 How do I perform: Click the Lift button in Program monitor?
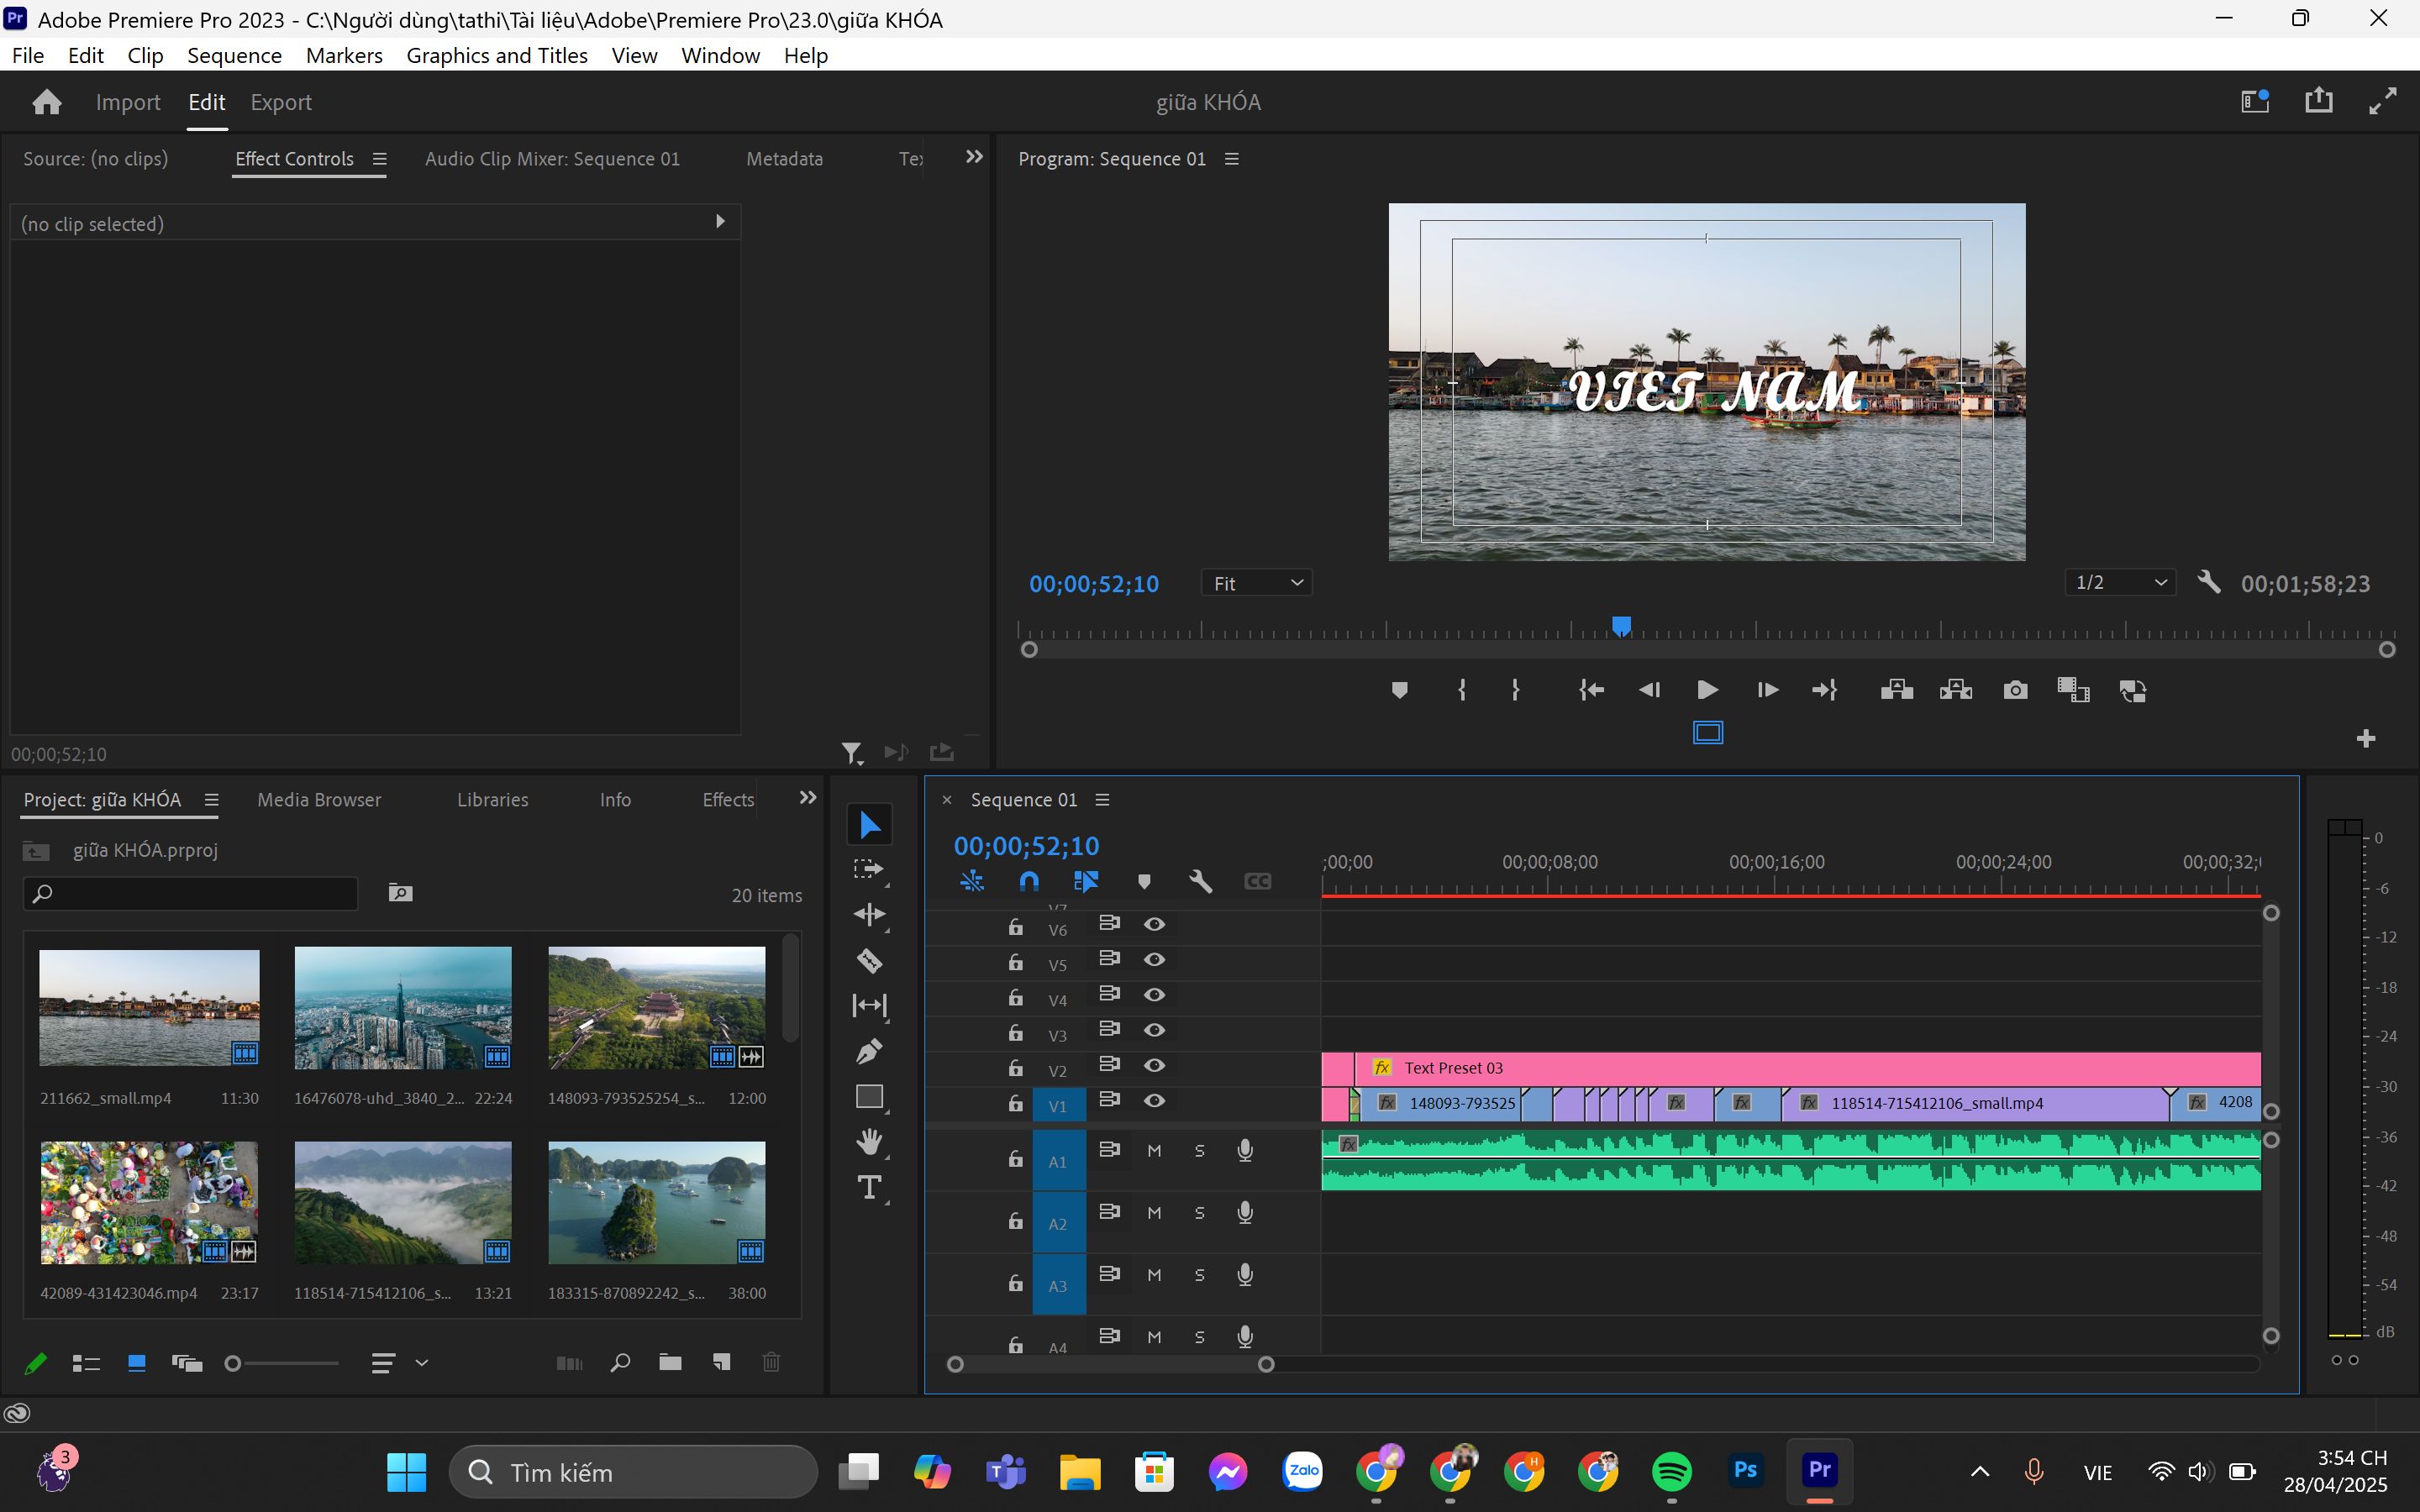tap(1896, 690)
